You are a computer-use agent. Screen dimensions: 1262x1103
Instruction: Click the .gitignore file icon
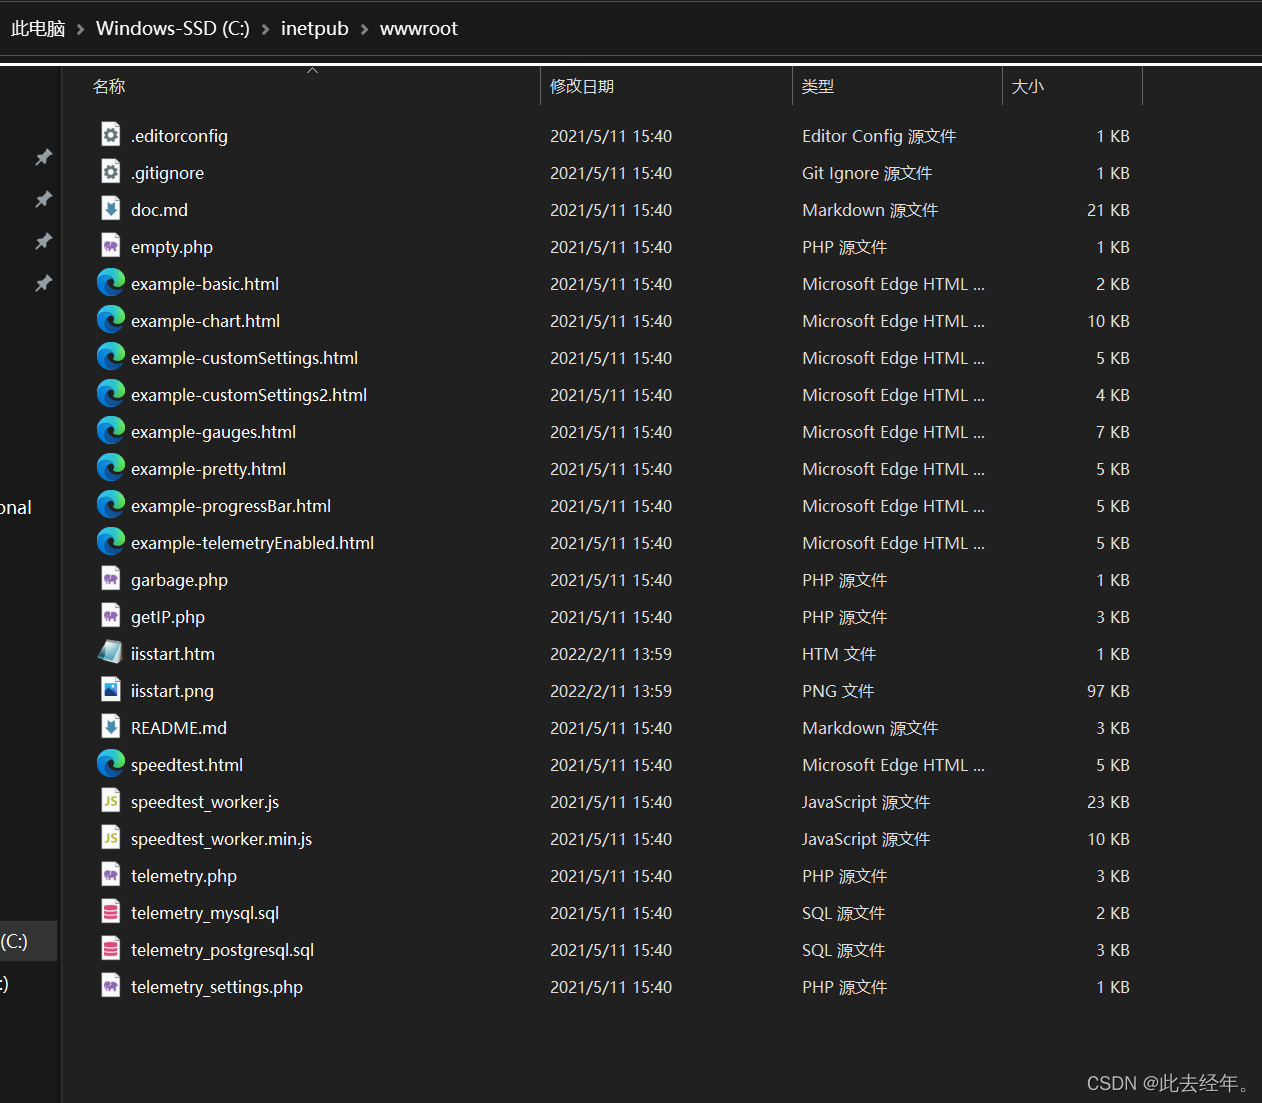(111, 172)
